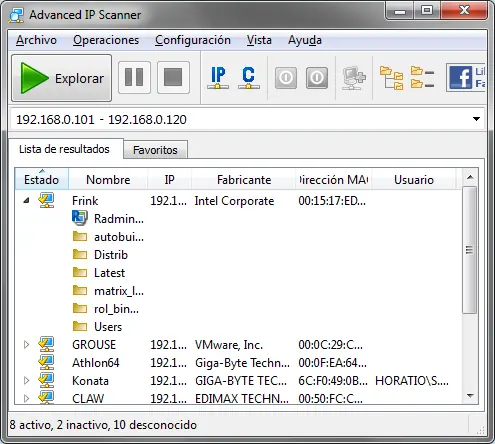The height and width of the screenshot is (444, 495).
Task: Select the GROUSE computer name
Action: point(94,345)
